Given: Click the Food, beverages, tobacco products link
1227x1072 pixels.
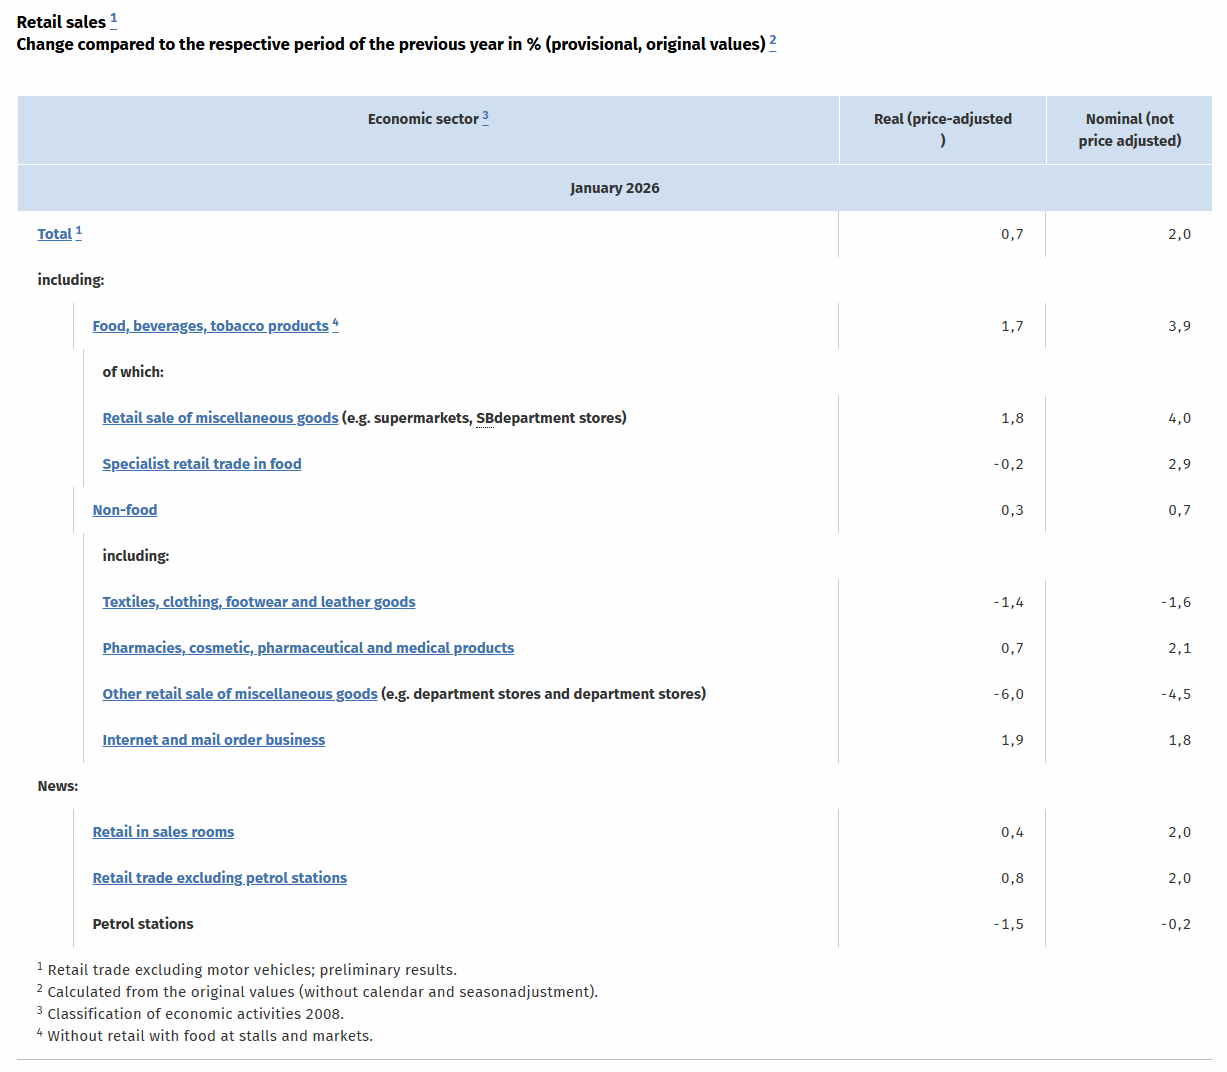Looking at the screenshot, I should pos(210,326).
